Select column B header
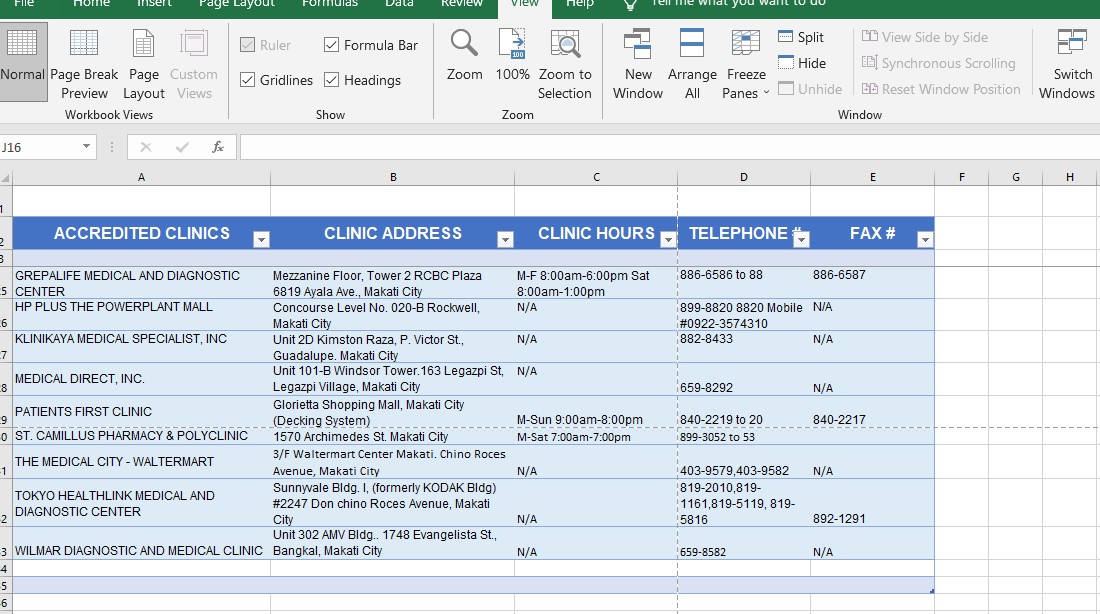This screenshot has height=614, width=1100. click(x=393, y=178)
